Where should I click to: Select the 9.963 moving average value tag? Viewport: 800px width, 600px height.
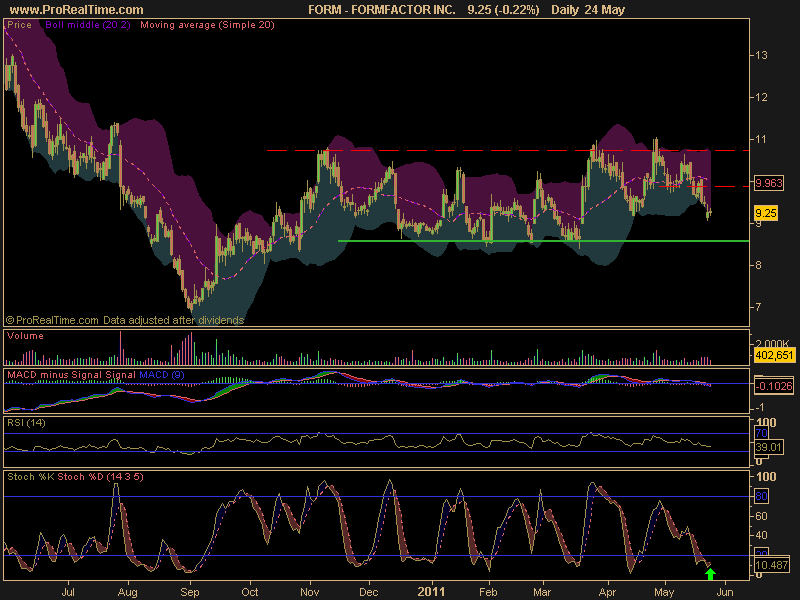coord(769,183)
